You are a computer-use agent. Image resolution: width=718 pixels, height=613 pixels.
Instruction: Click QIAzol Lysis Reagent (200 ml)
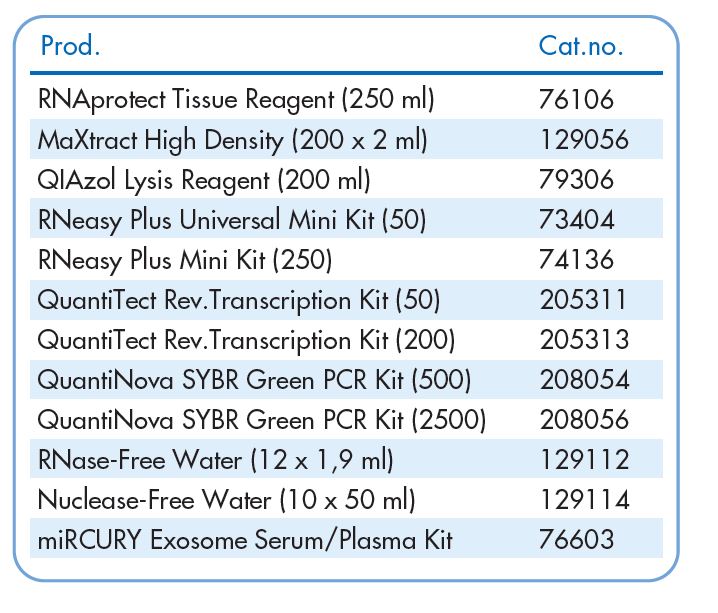point(204,179)
